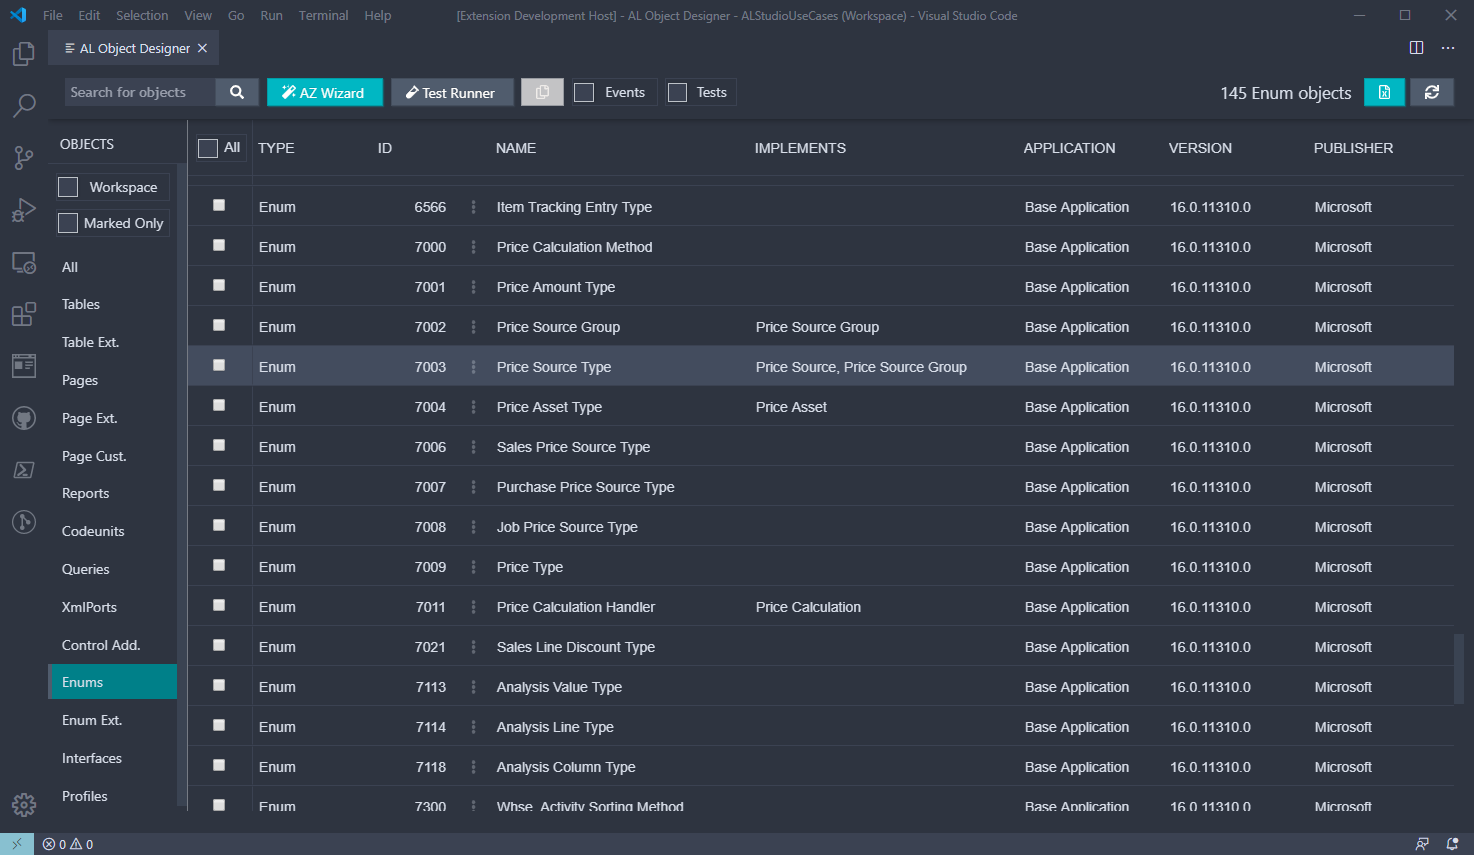
Task: Check the All select checkbox
Action: [208, 148]
